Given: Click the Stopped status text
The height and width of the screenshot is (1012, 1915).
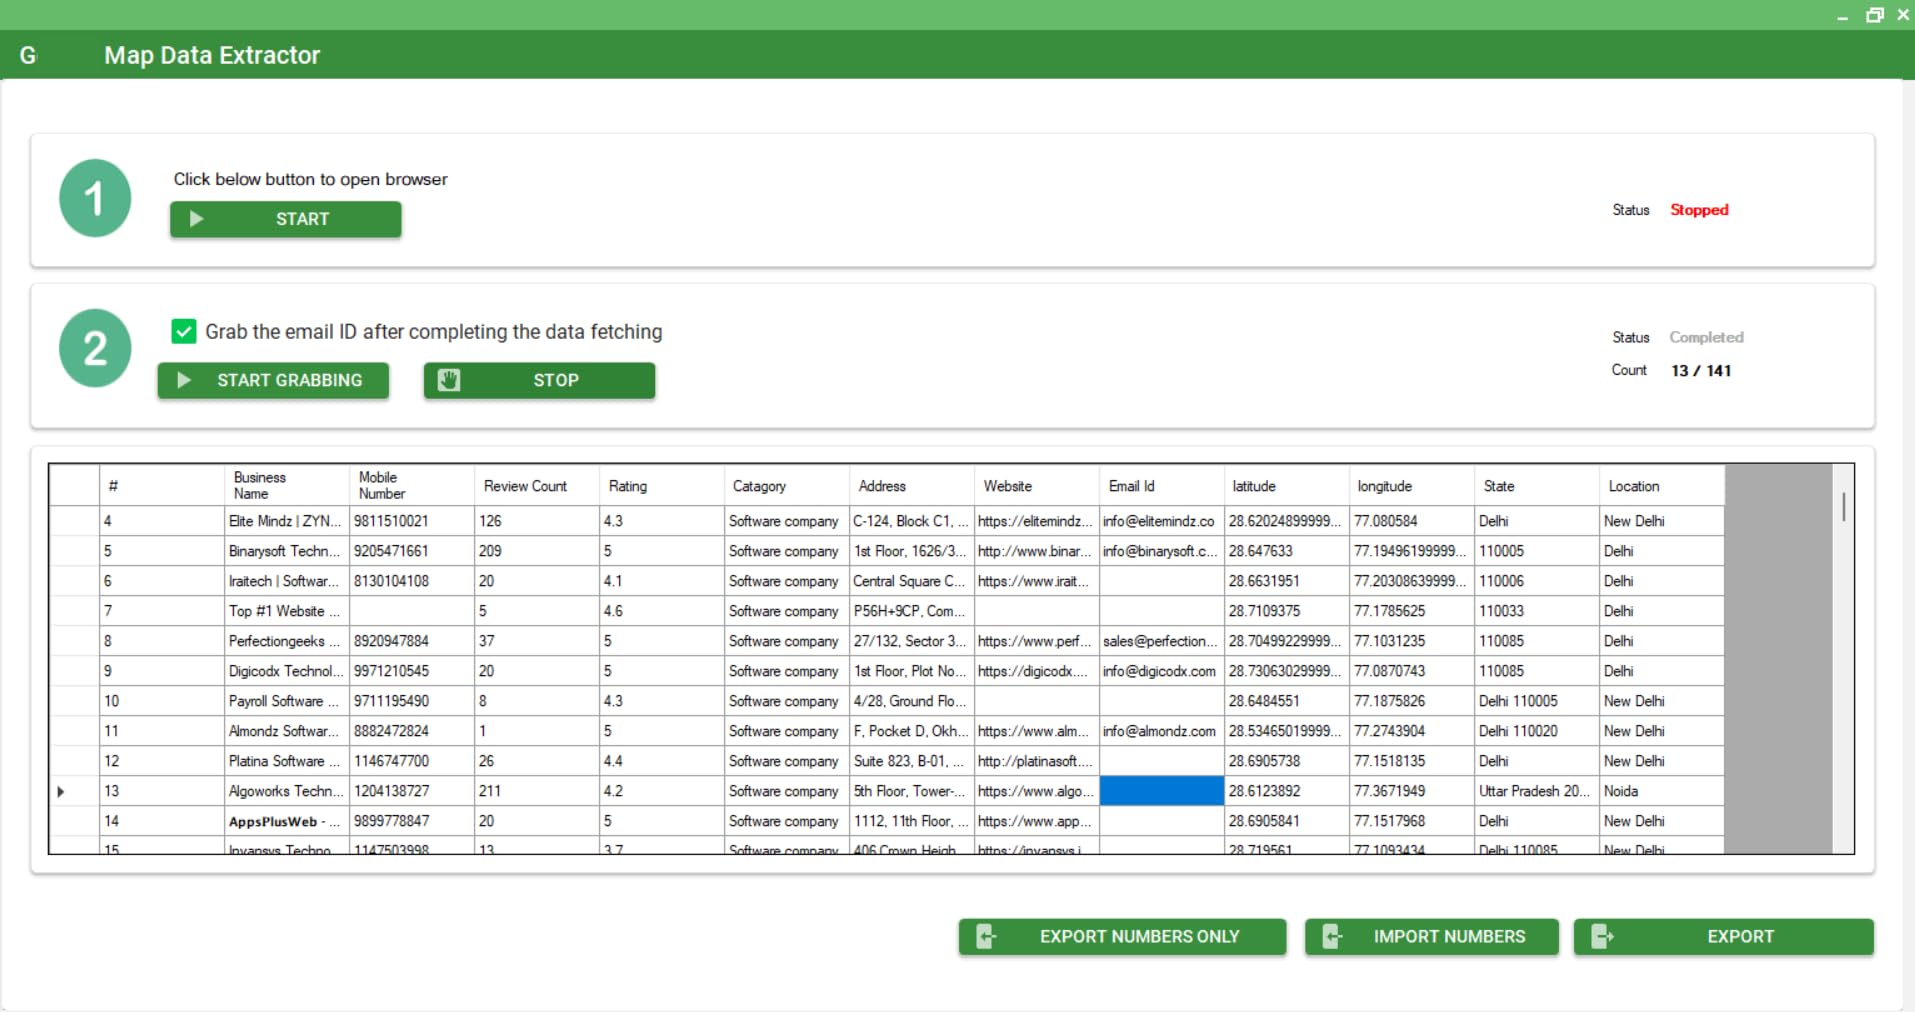Looking at the screenshot, I should [x=1699, y=210].
